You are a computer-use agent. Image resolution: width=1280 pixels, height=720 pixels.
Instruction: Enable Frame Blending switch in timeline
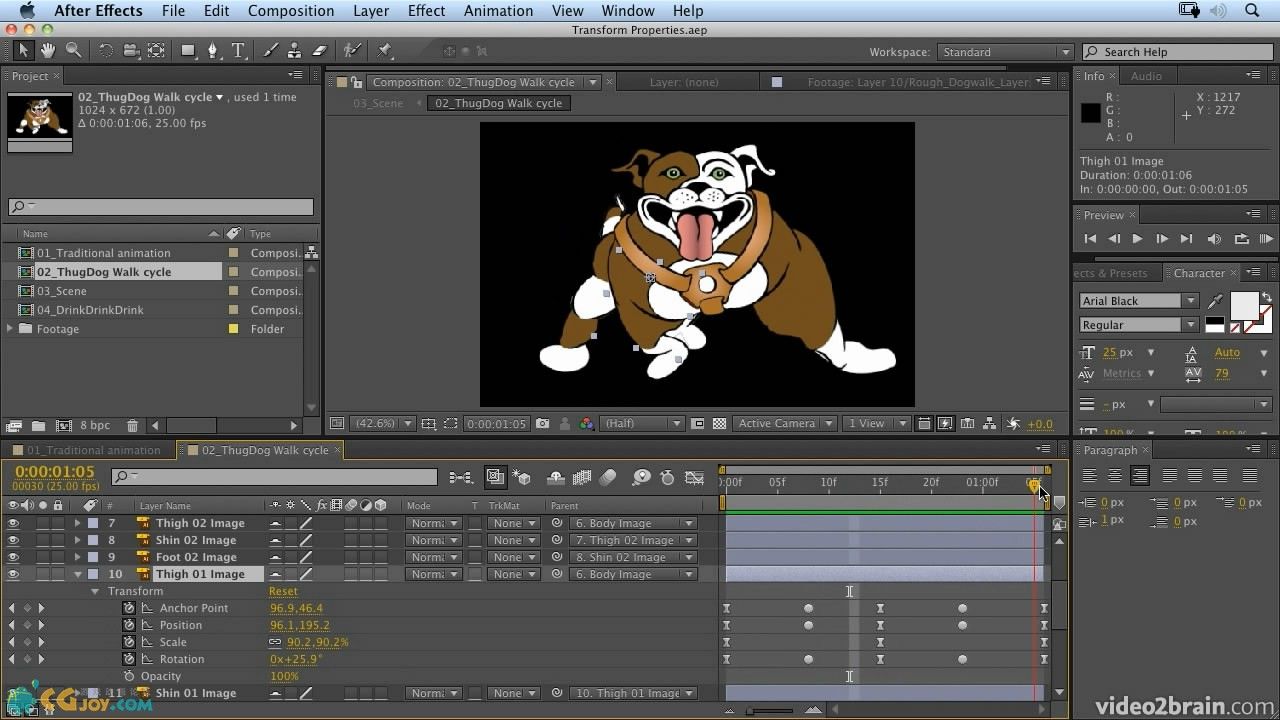pos(582,478)
